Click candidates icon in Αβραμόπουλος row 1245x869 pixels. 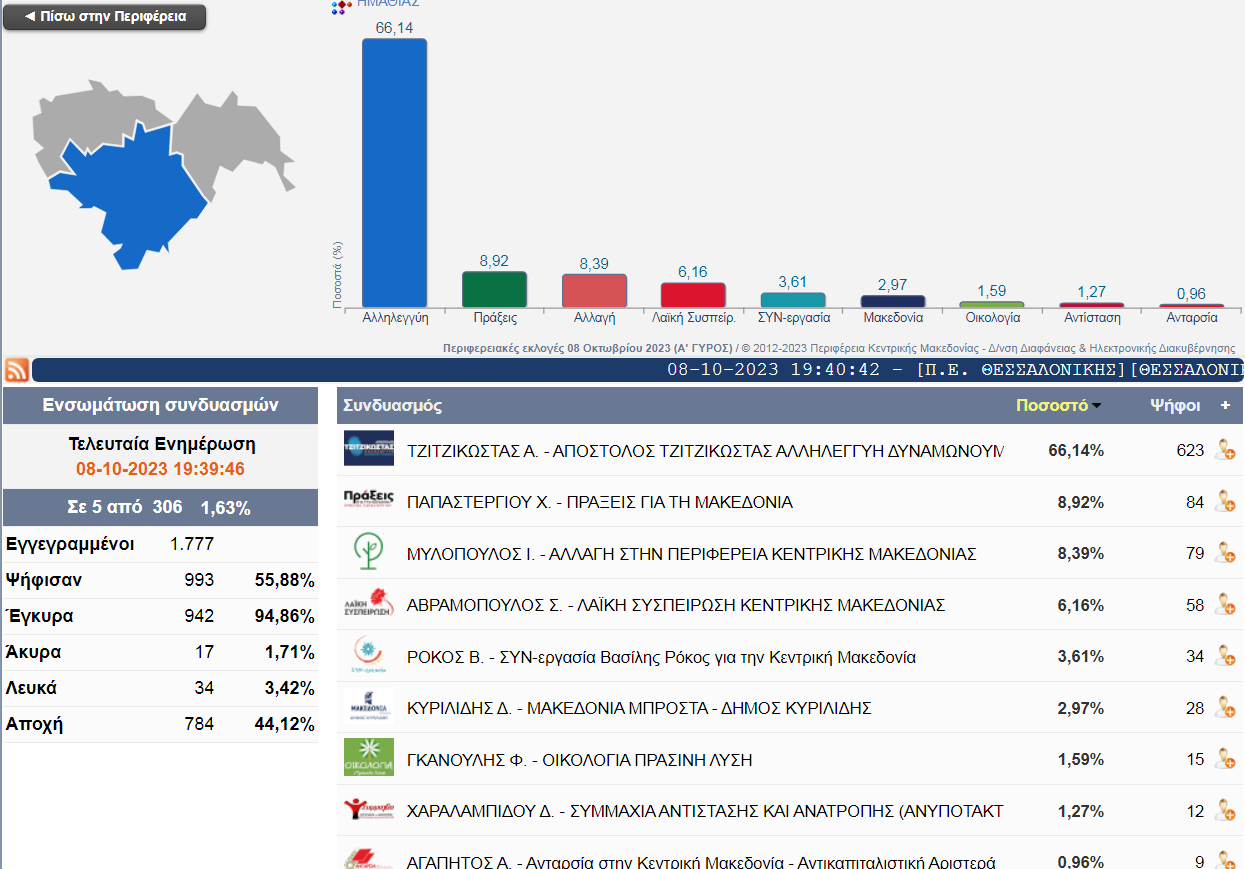click(x=1224, y=605)
